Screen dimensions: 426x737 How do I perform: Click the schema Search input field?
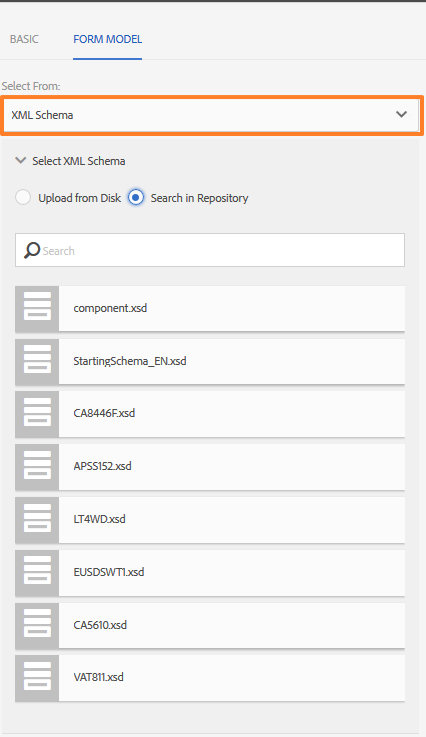click(210, 250)
